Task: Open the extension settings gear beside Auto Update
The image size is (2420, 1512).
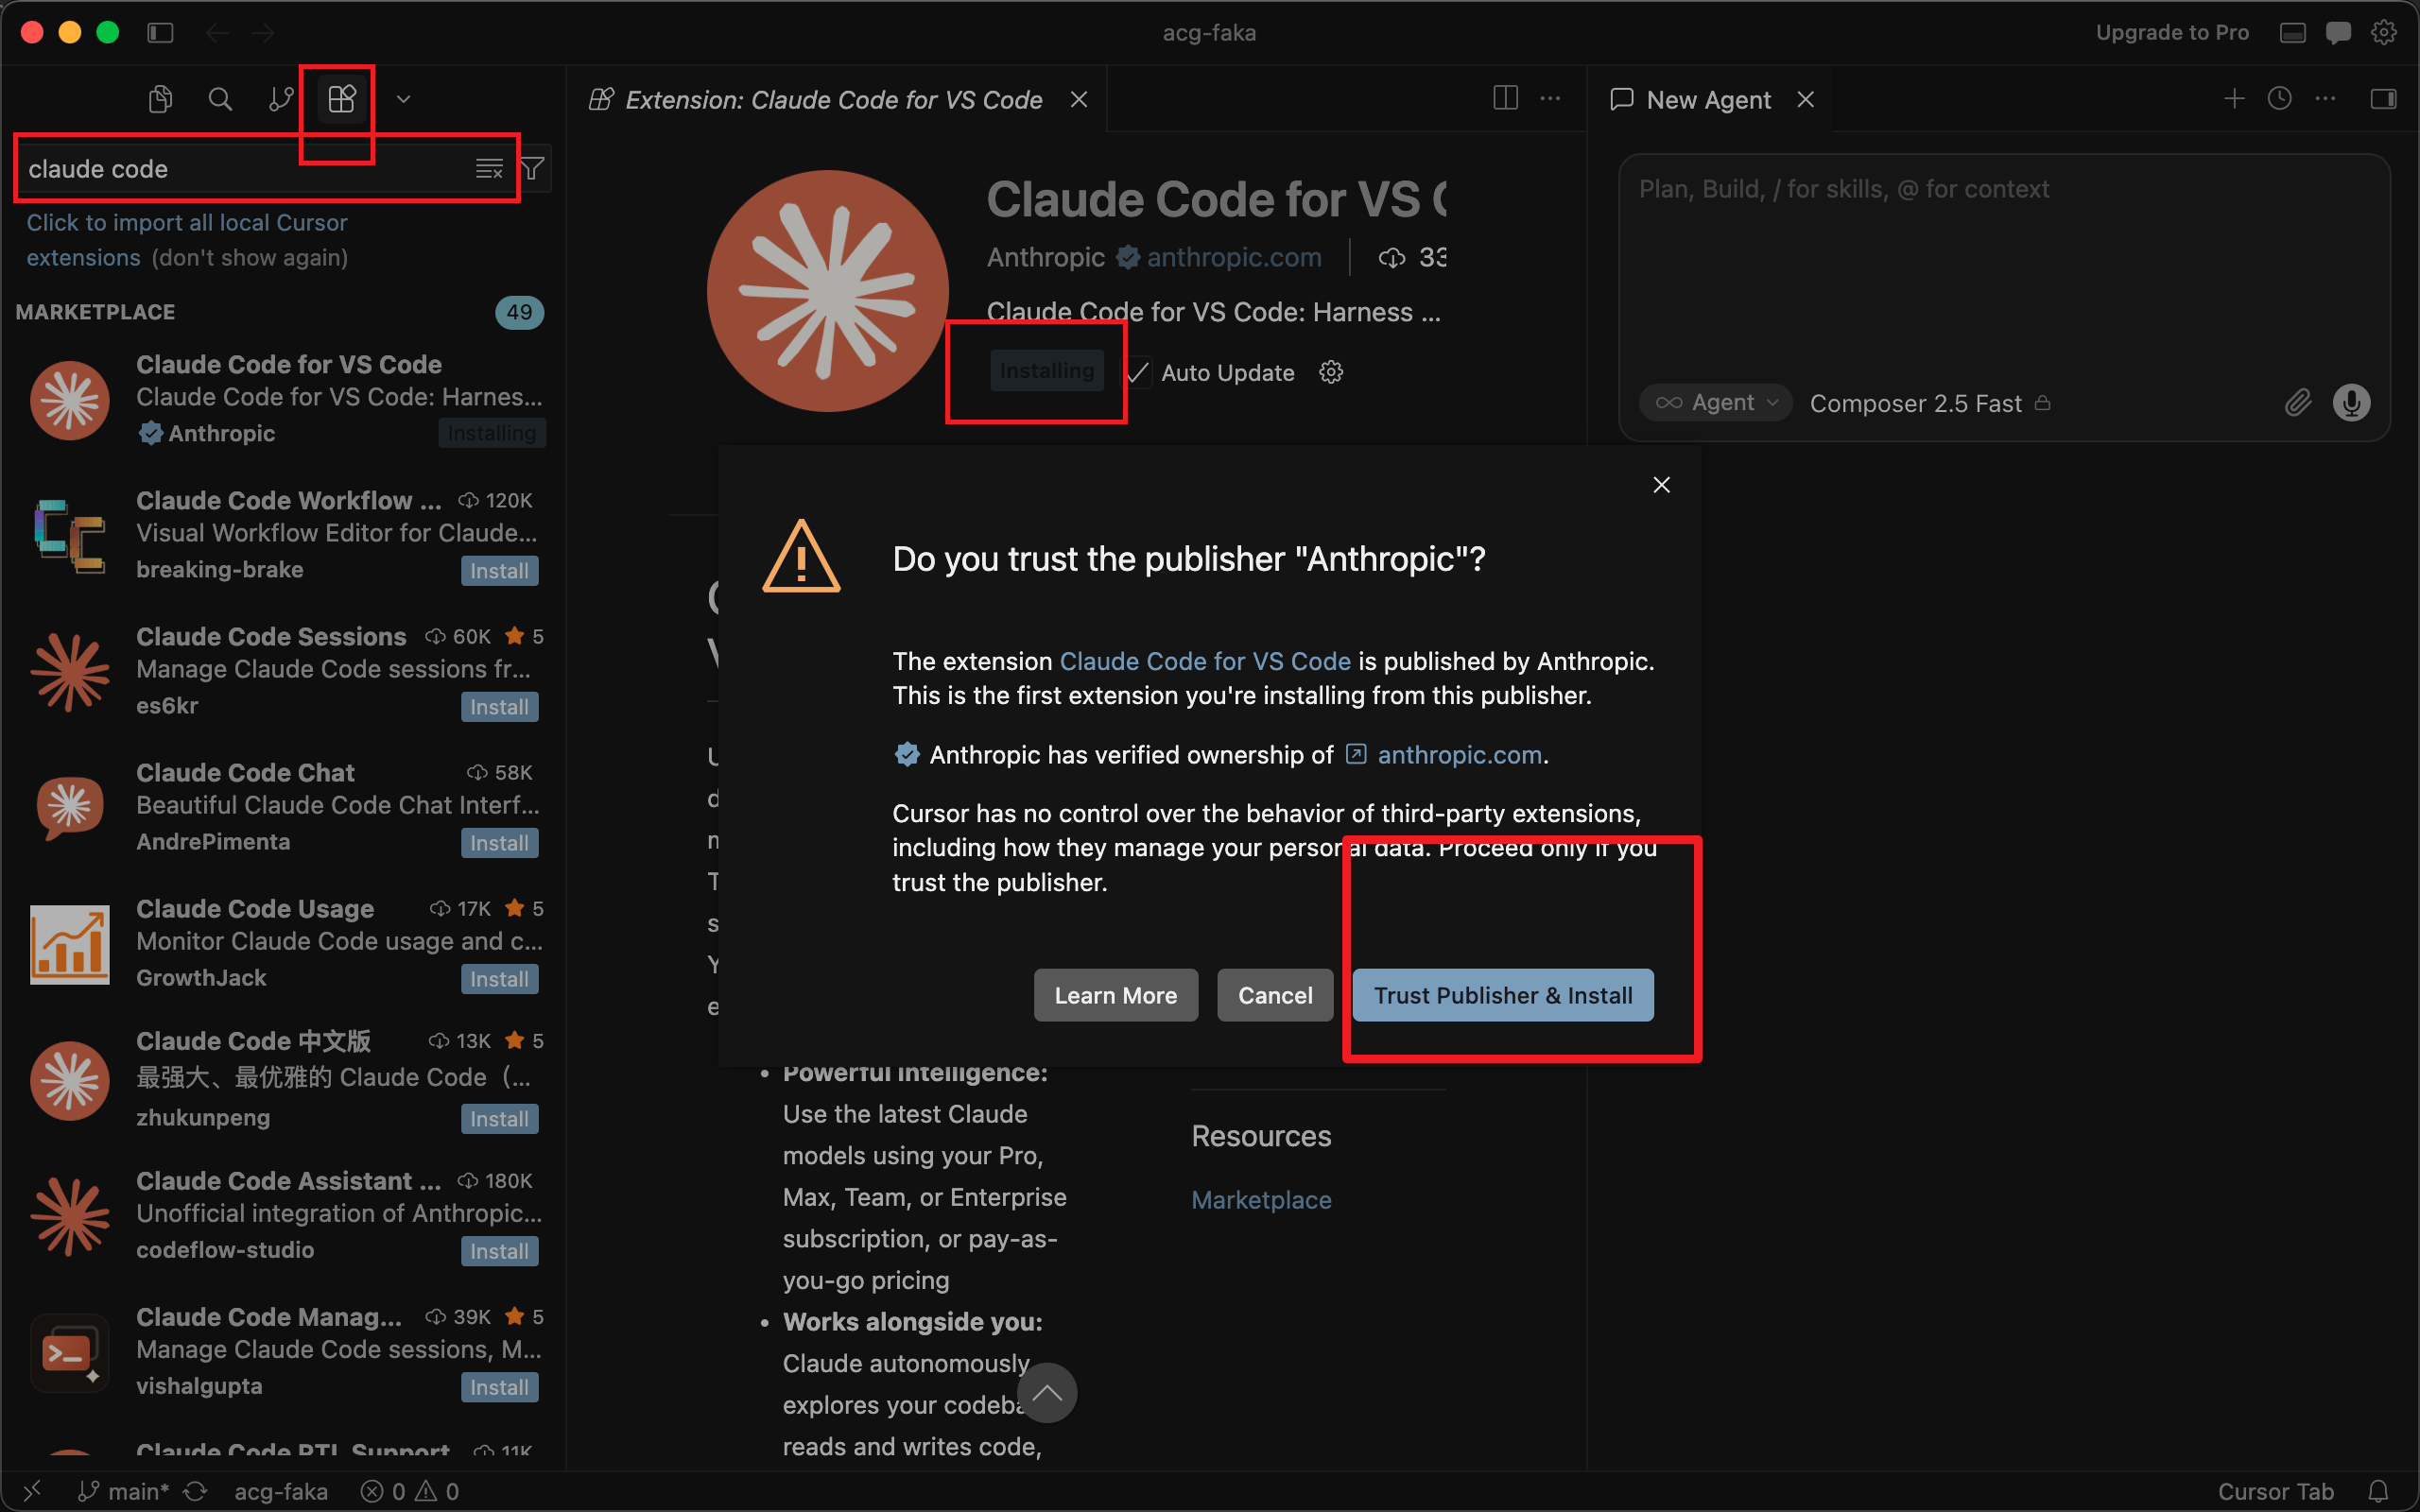Action: (x=1331, y=372)
